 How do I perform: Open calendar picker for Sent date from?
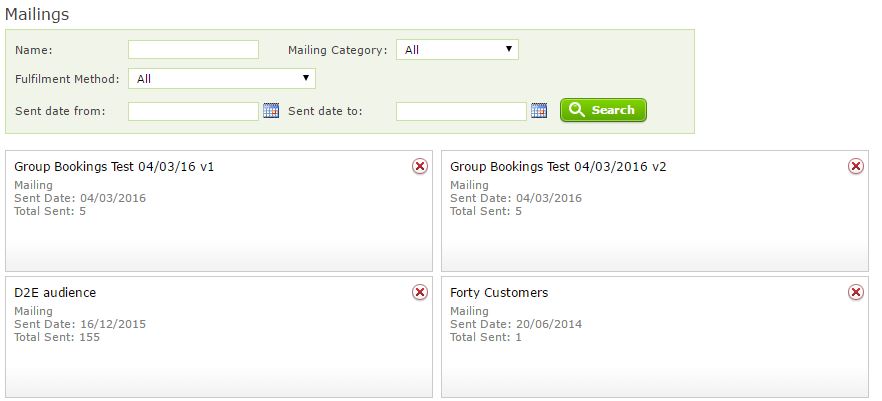coord(271,111)
